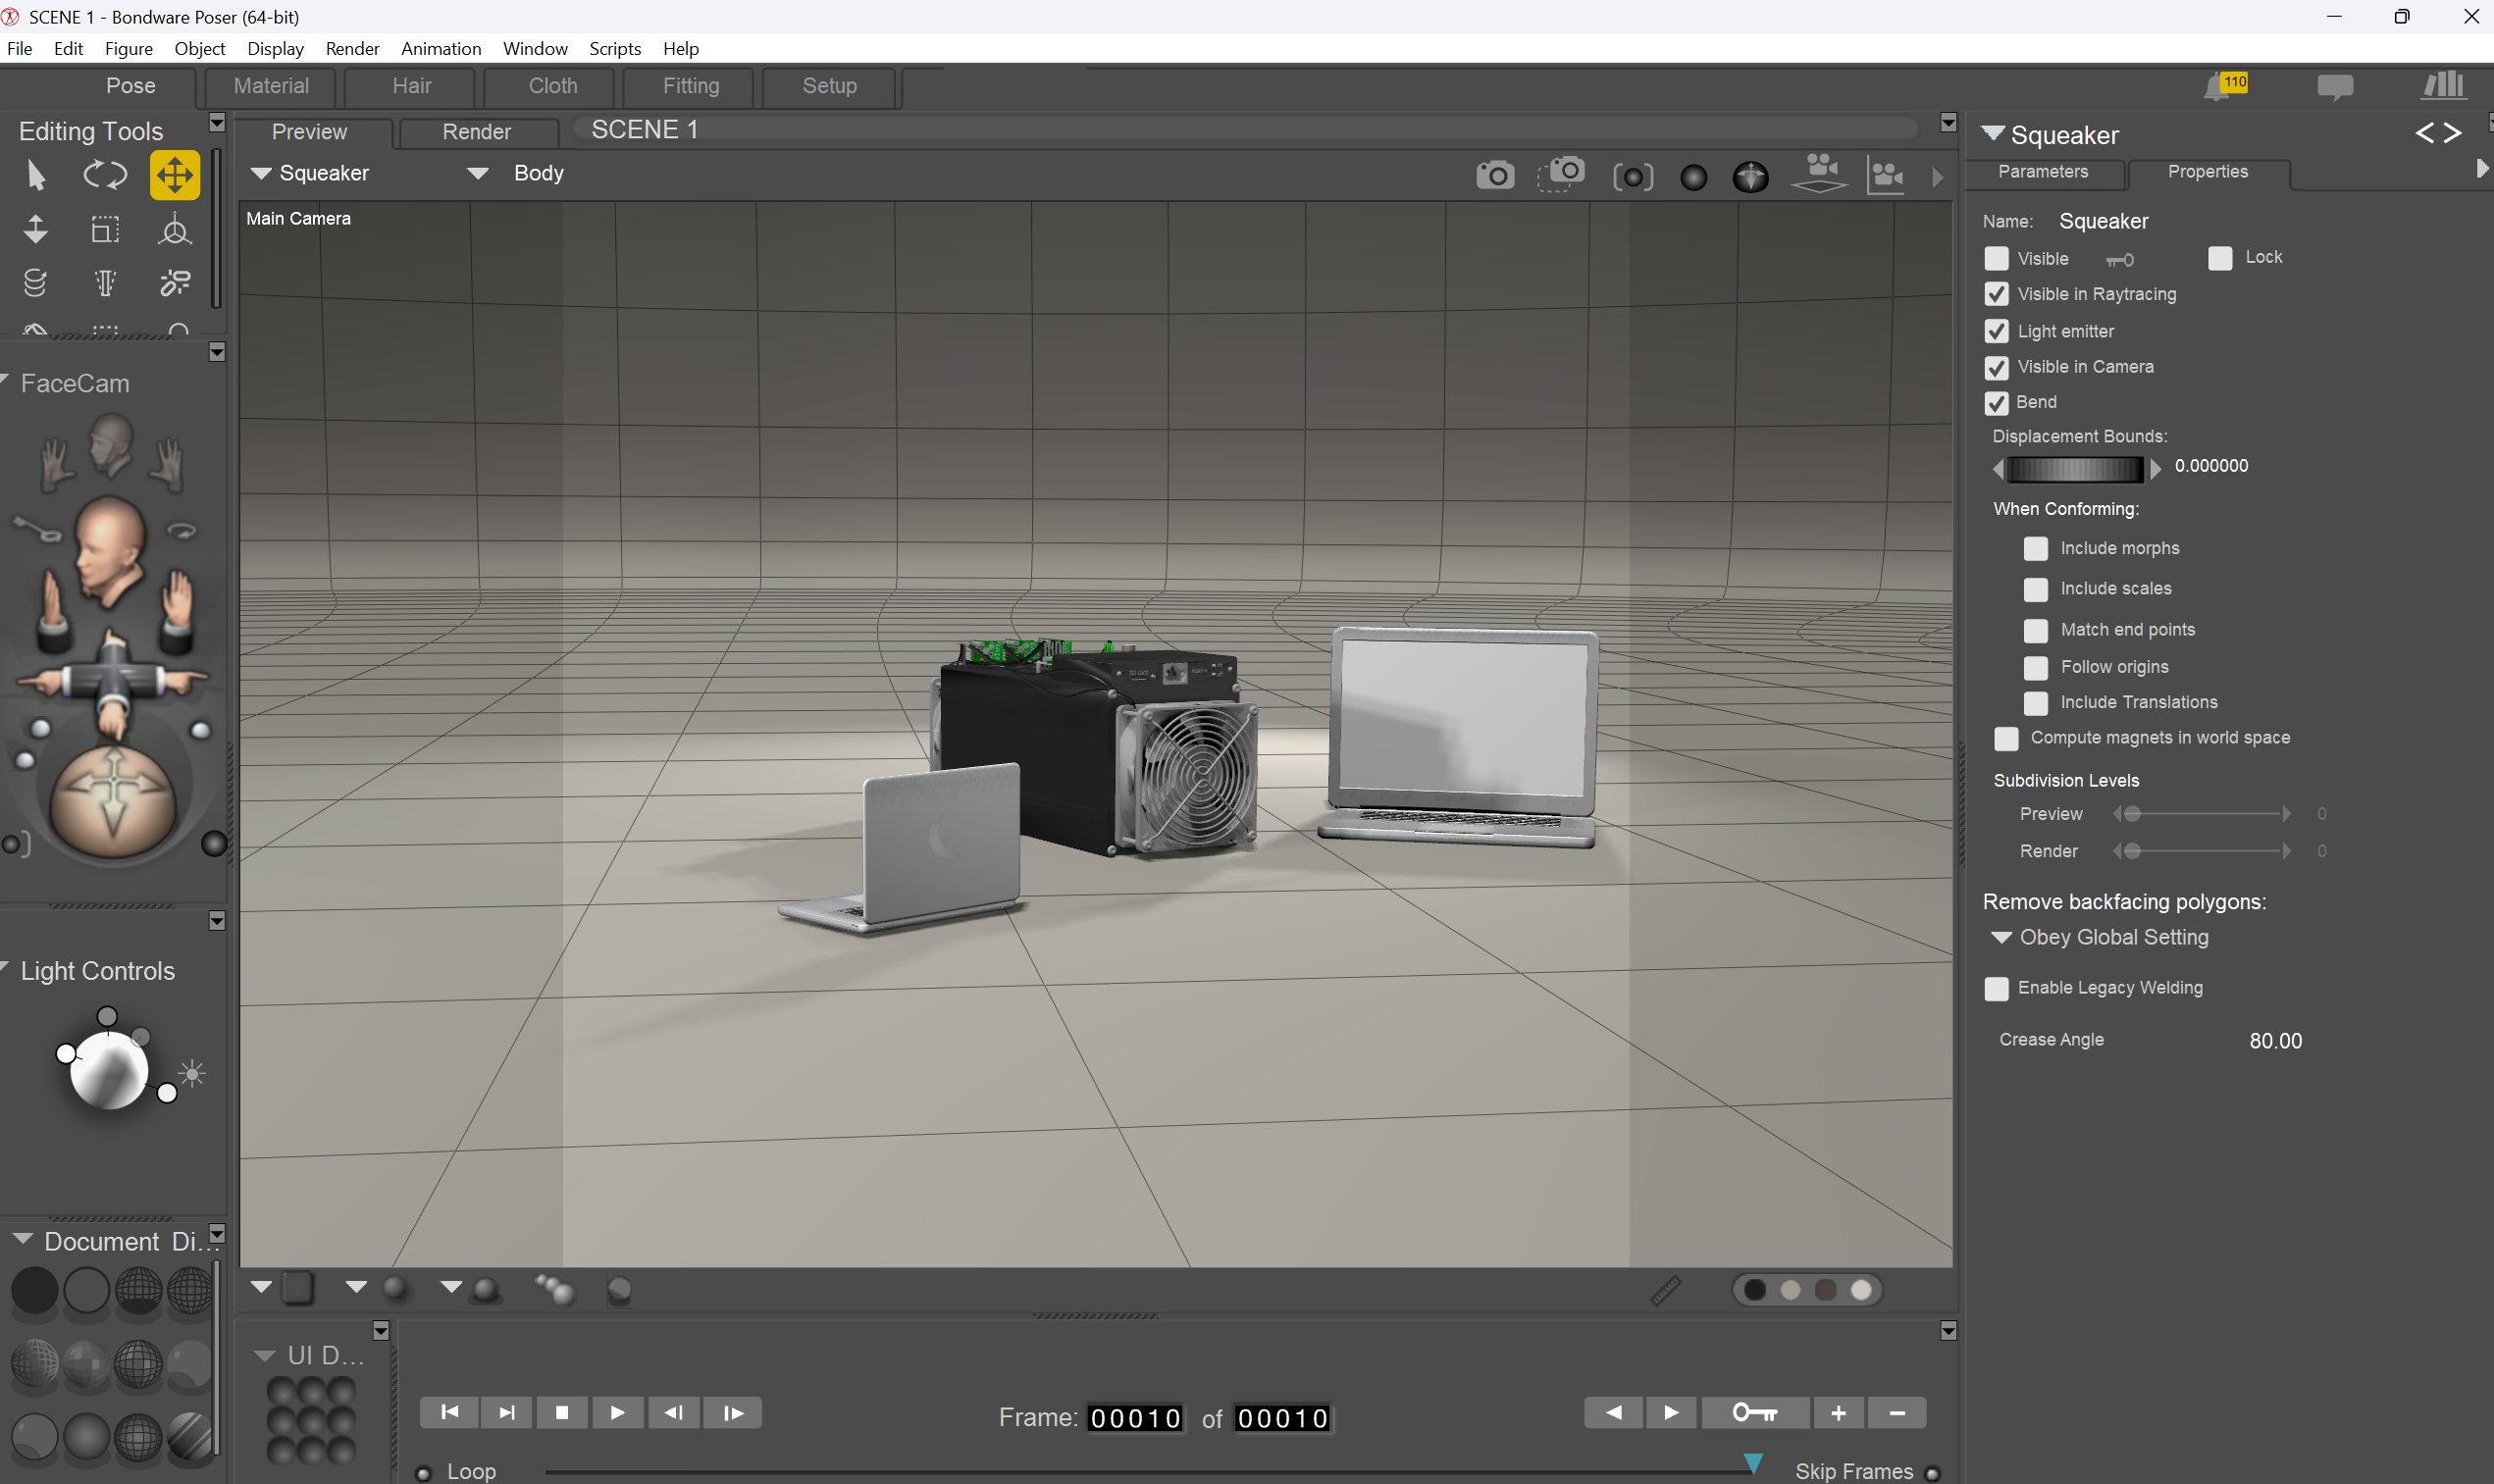Enable the Lock checkbox

click(x=2220, y=259)
